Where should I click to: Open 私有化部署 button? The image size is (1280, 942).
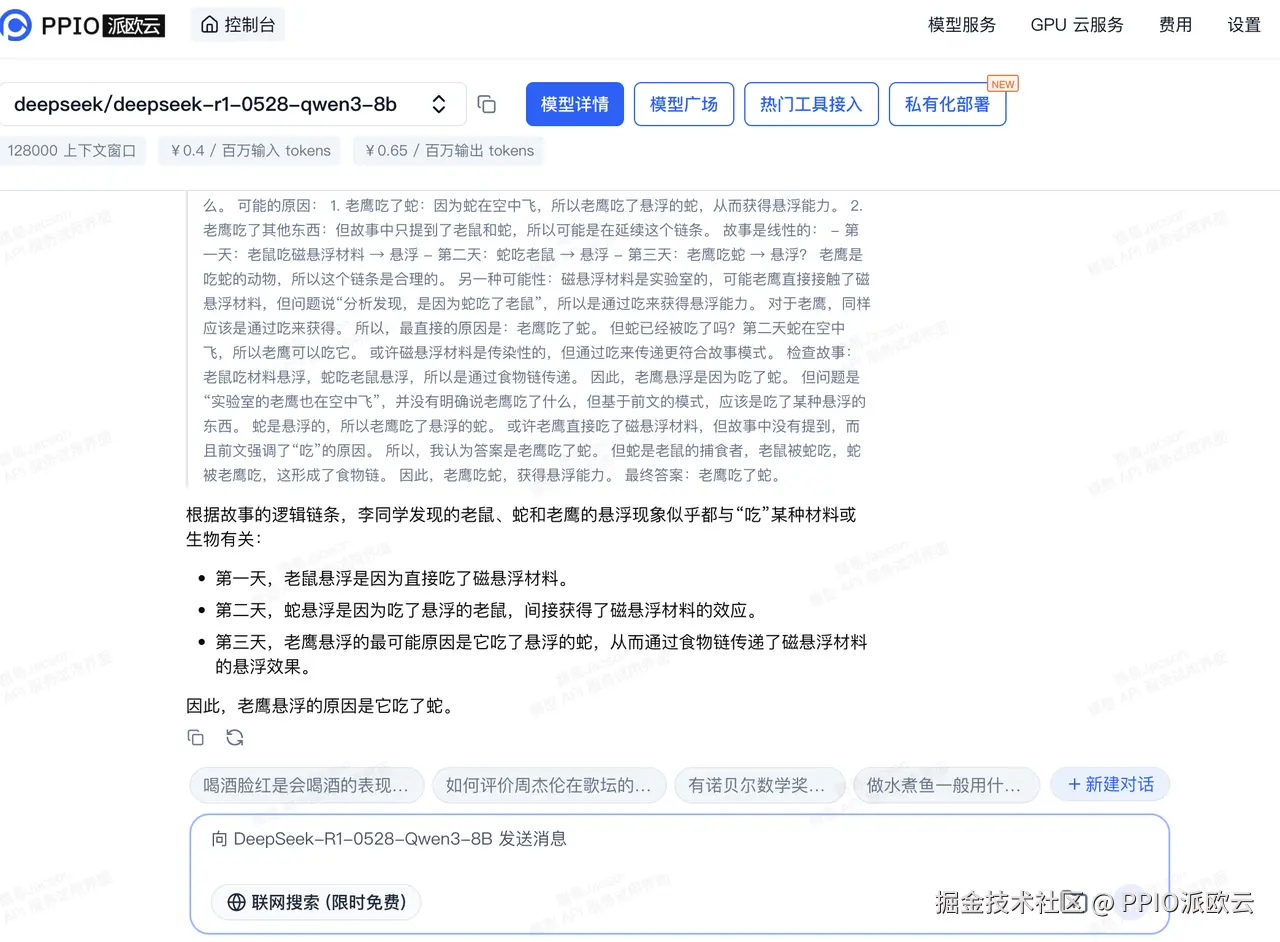pos(947,104)
